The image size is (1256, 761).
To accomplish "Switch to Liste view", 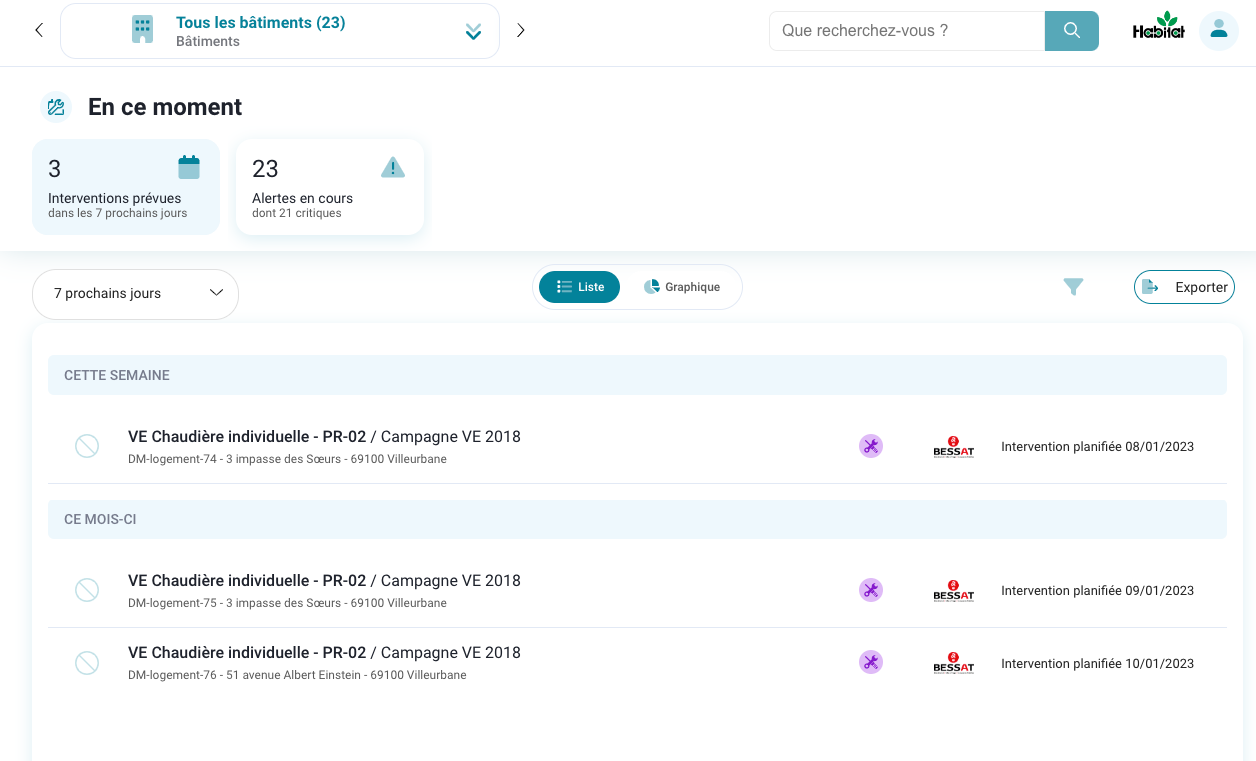I will (580, 287).
